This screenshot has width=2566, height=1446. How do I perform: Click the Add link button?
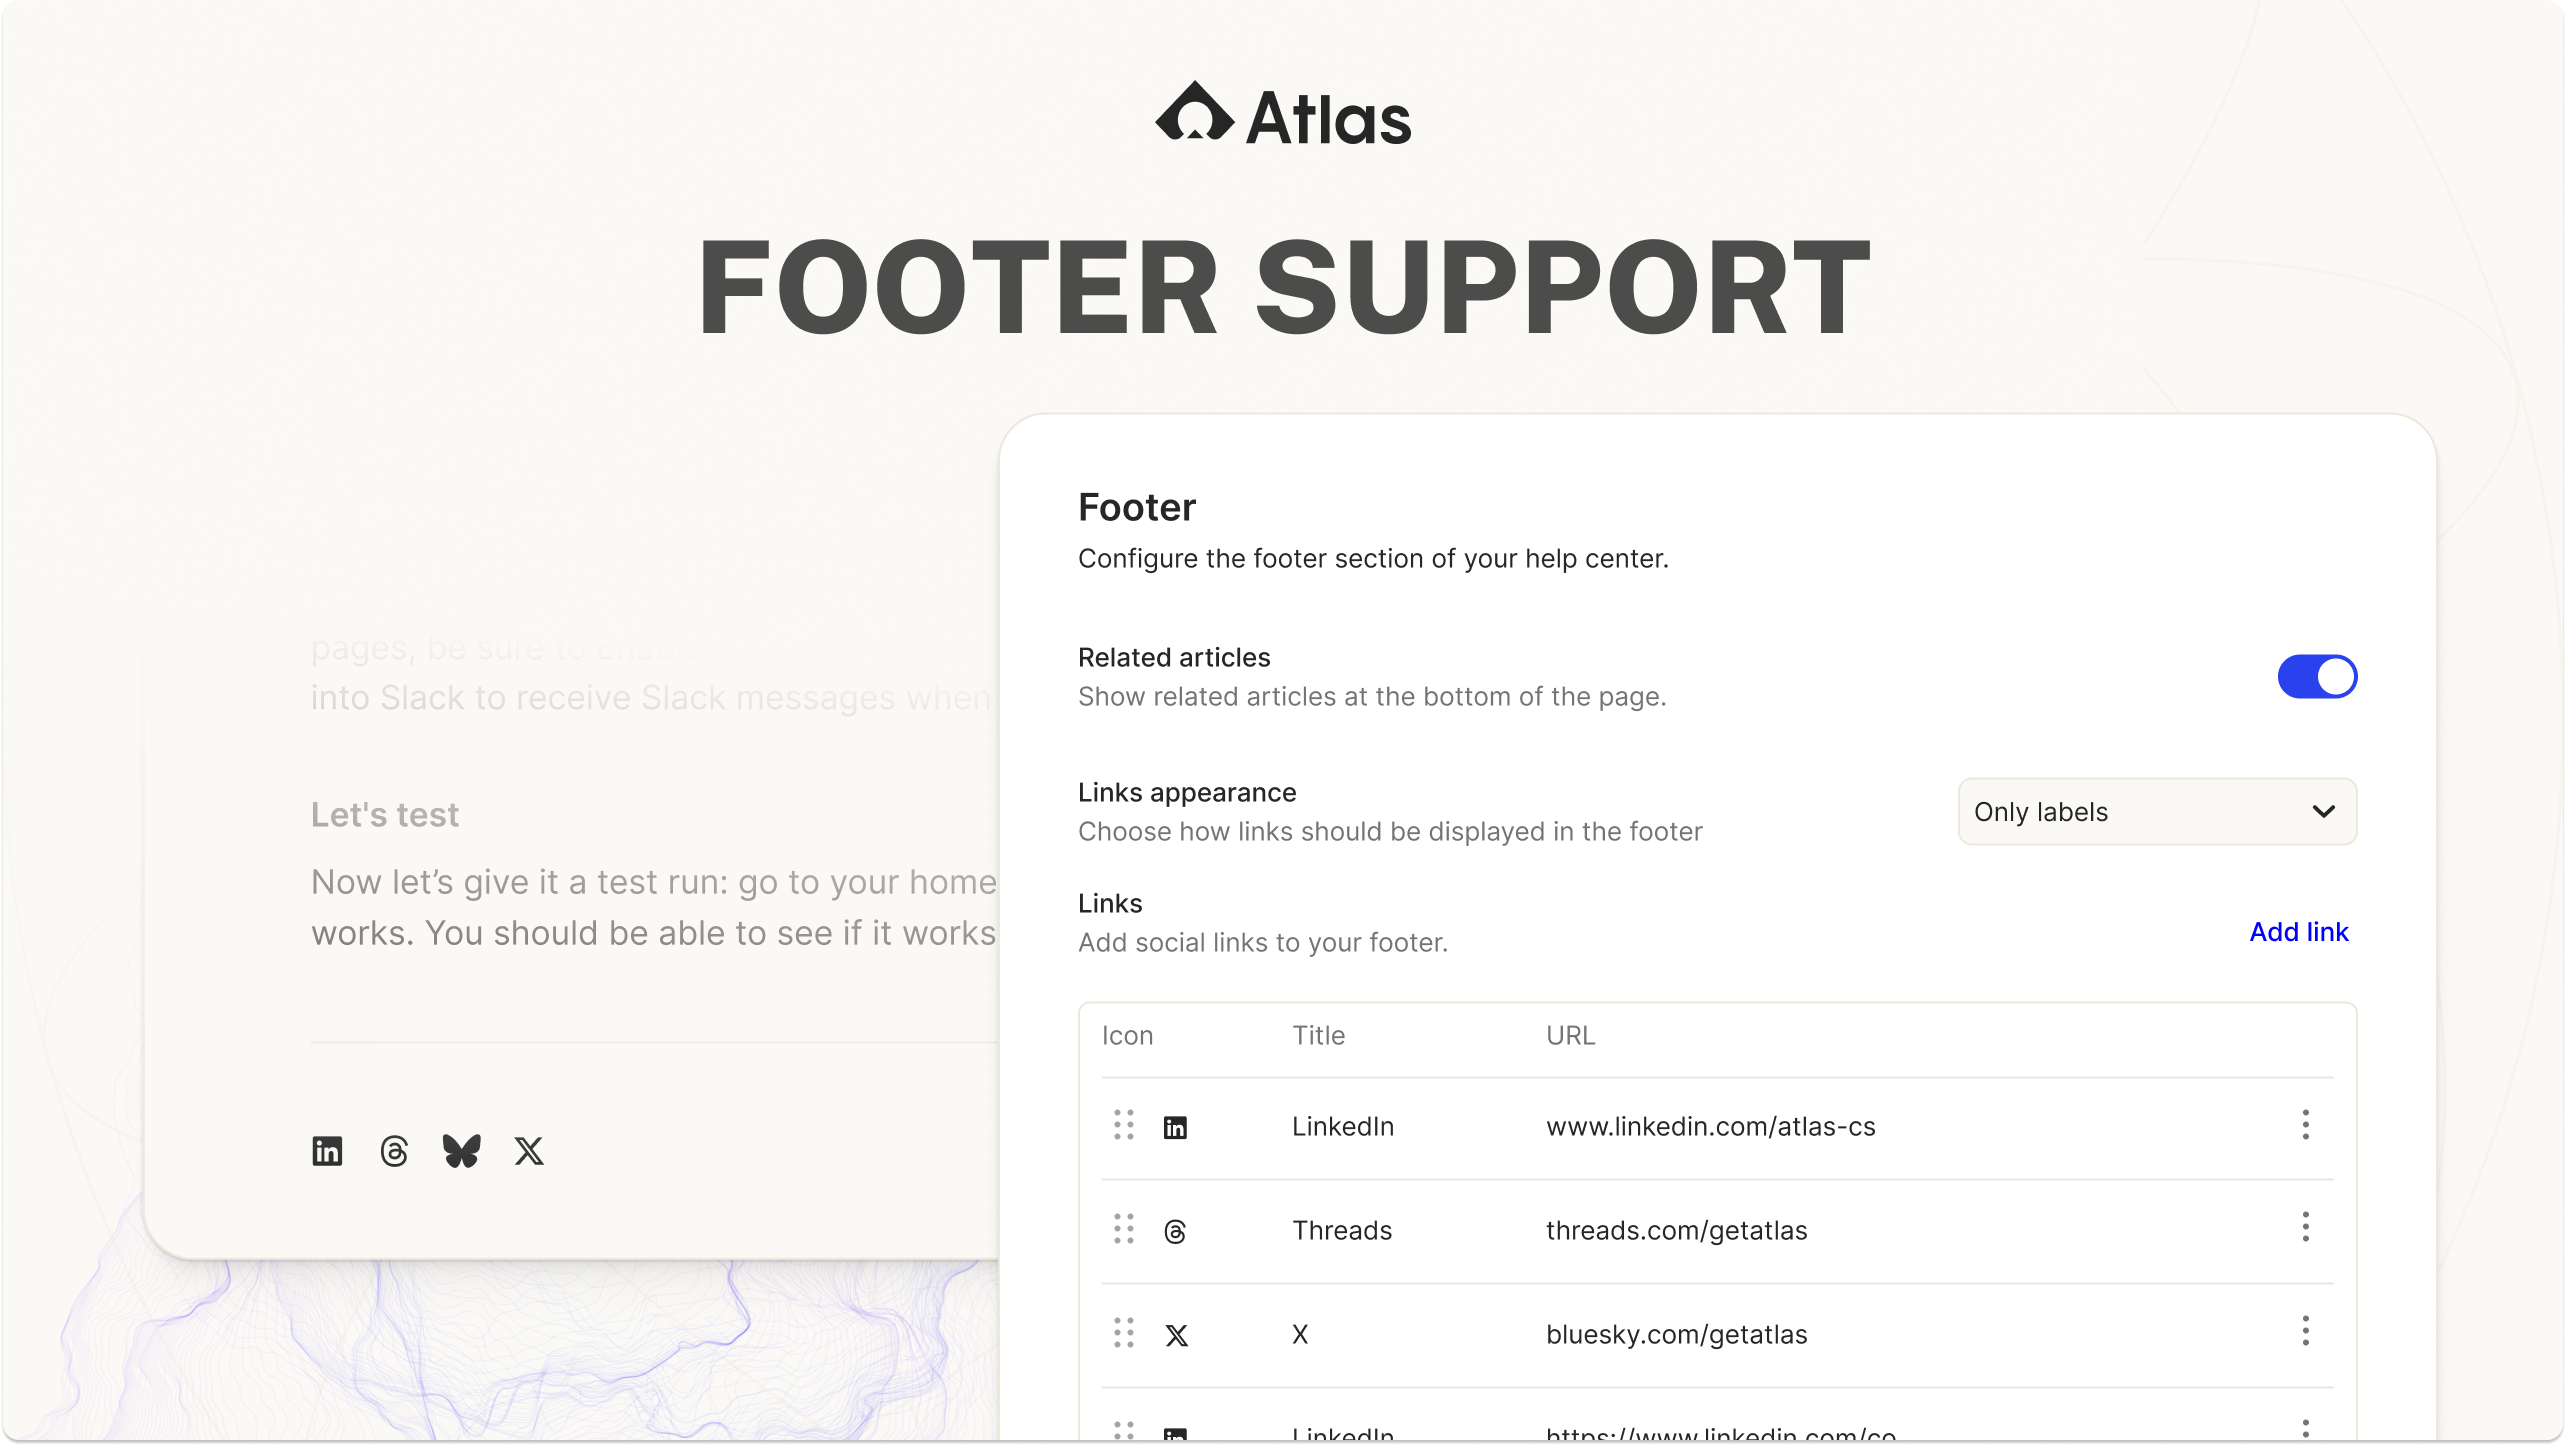click(2298, 932)
